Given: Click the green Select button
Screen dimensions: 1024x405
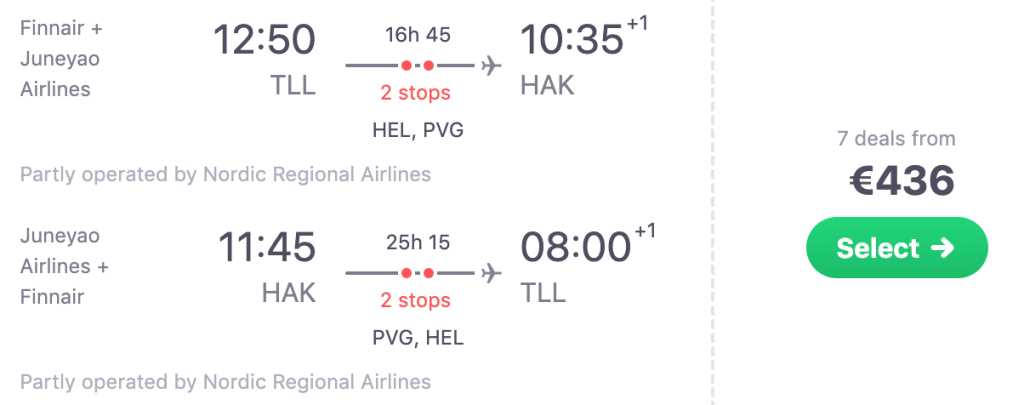Looking at the screenshot, I should point(897,247).
